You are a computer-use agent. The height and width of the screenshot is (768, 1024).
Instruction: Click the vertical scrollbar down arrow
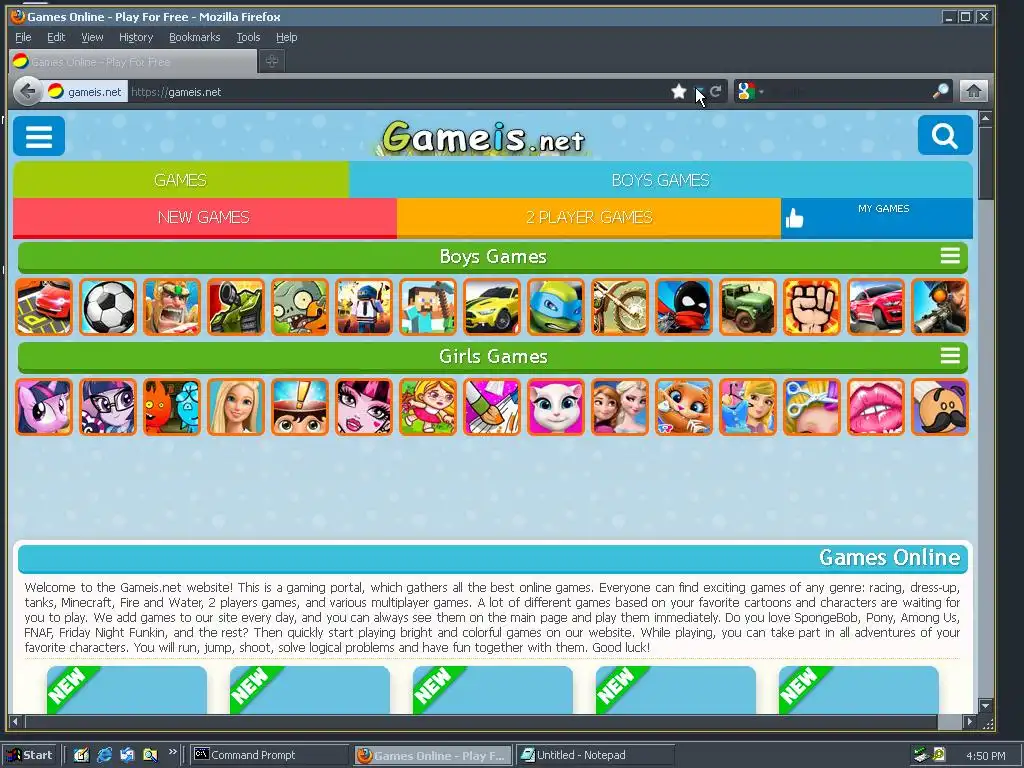[x=985, y=706]
